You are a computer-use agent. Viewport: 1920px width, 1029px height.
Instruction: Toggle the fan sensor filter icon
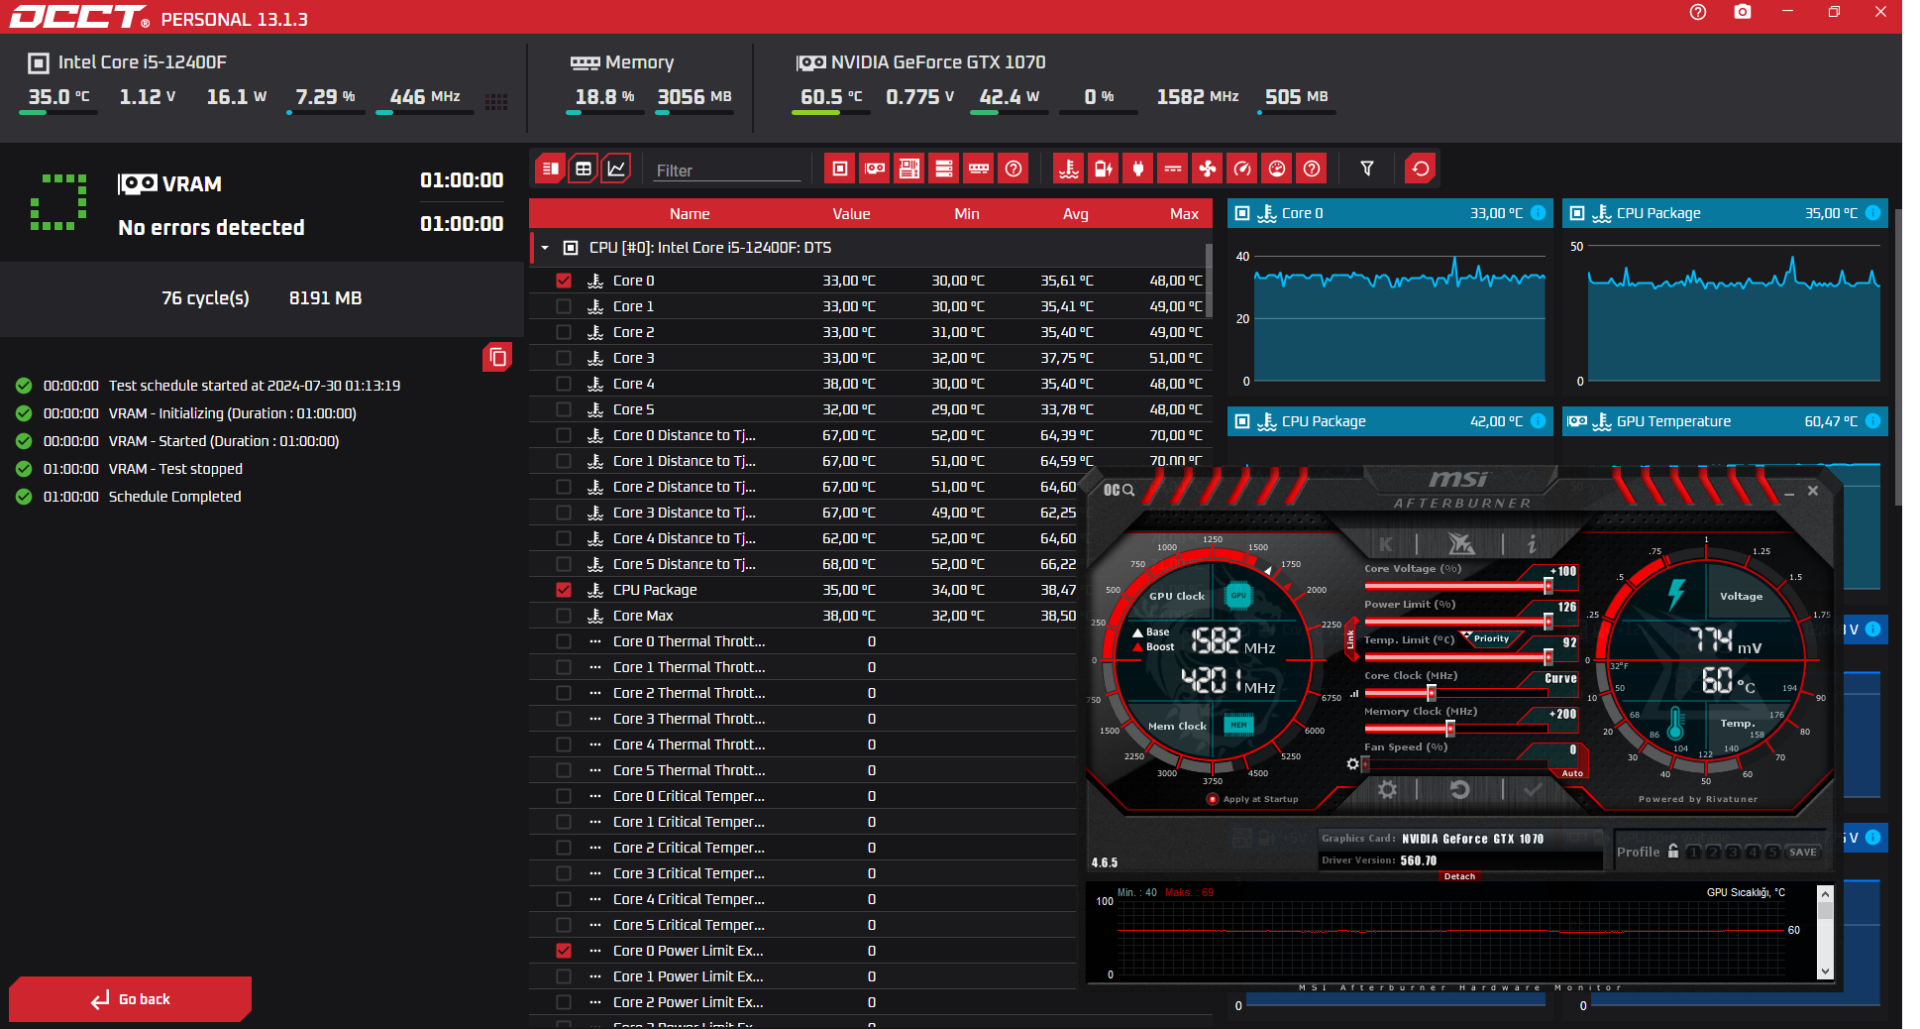(1208, 169)
